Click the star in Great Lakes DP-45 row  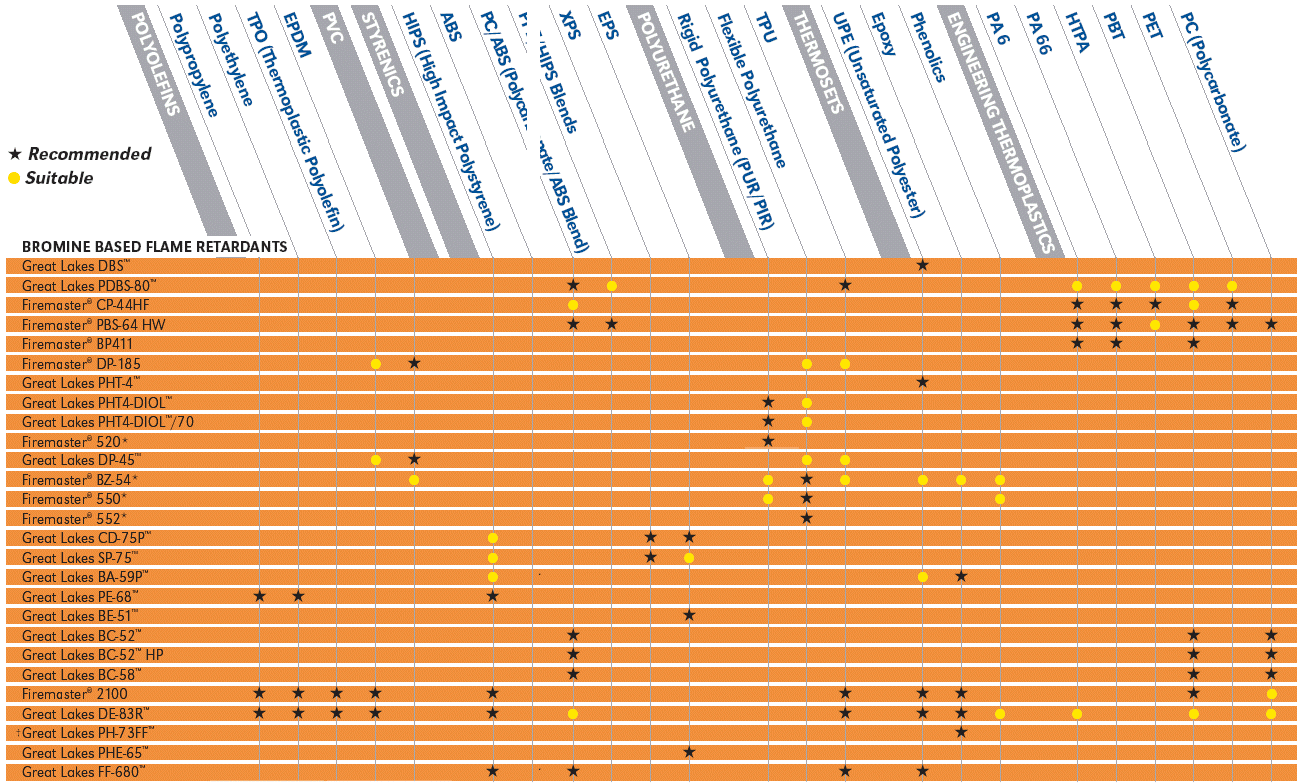coord(414,460)
